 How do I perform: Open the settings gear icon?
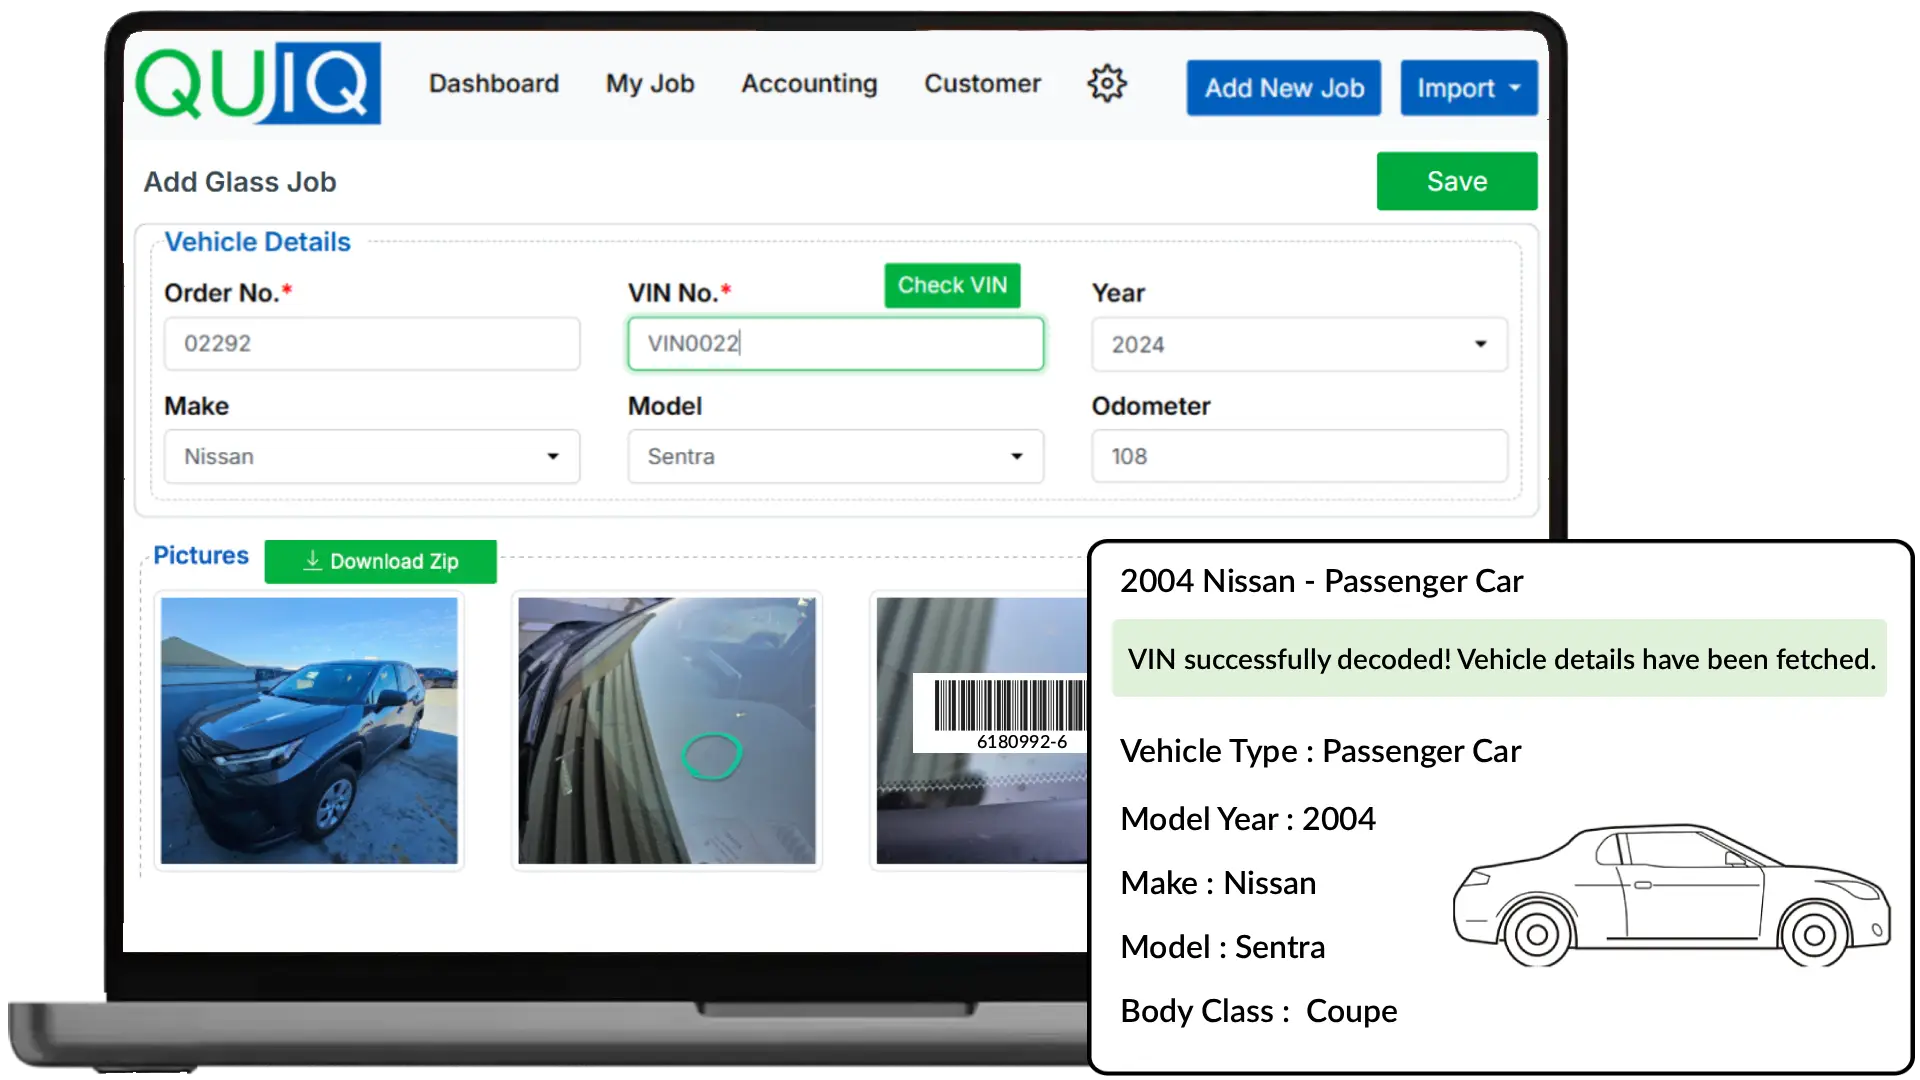[x=1106, y=84]
